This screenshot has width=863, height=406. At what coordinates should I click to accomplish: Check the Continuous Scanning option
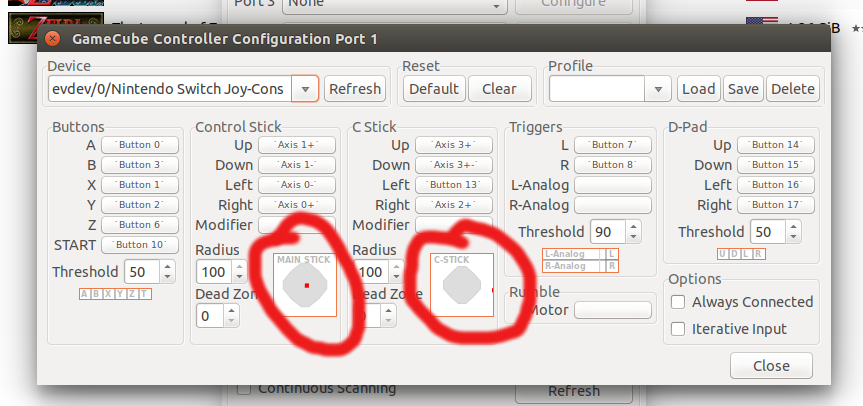(x=244, y=389)
